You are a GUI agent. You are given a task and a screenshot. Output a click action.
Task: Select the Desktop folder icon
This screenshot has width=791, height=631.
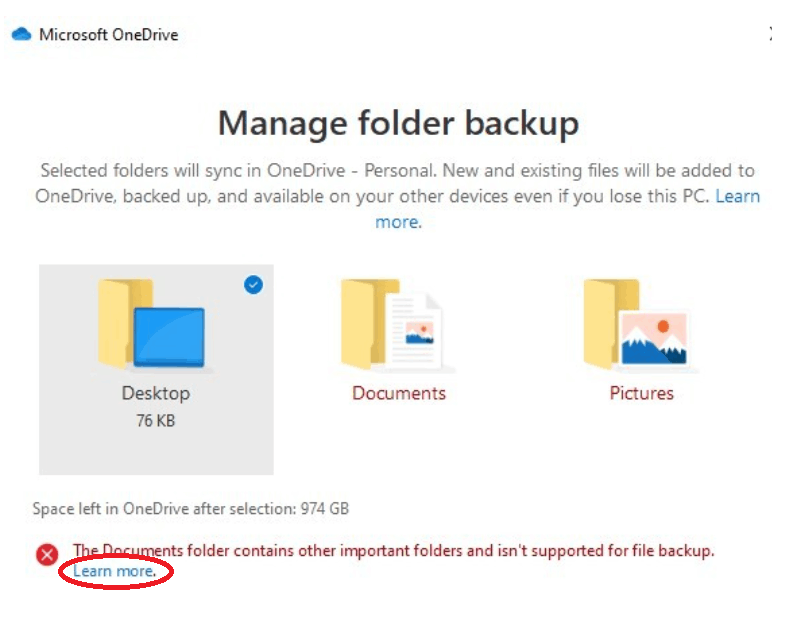[152, 323]
